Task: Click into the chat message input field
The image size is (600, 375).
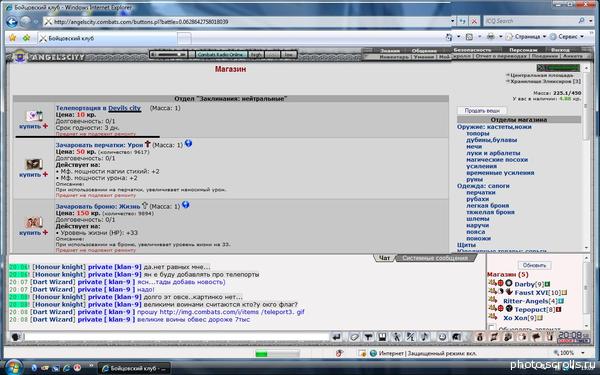Action: coord(176,337)
